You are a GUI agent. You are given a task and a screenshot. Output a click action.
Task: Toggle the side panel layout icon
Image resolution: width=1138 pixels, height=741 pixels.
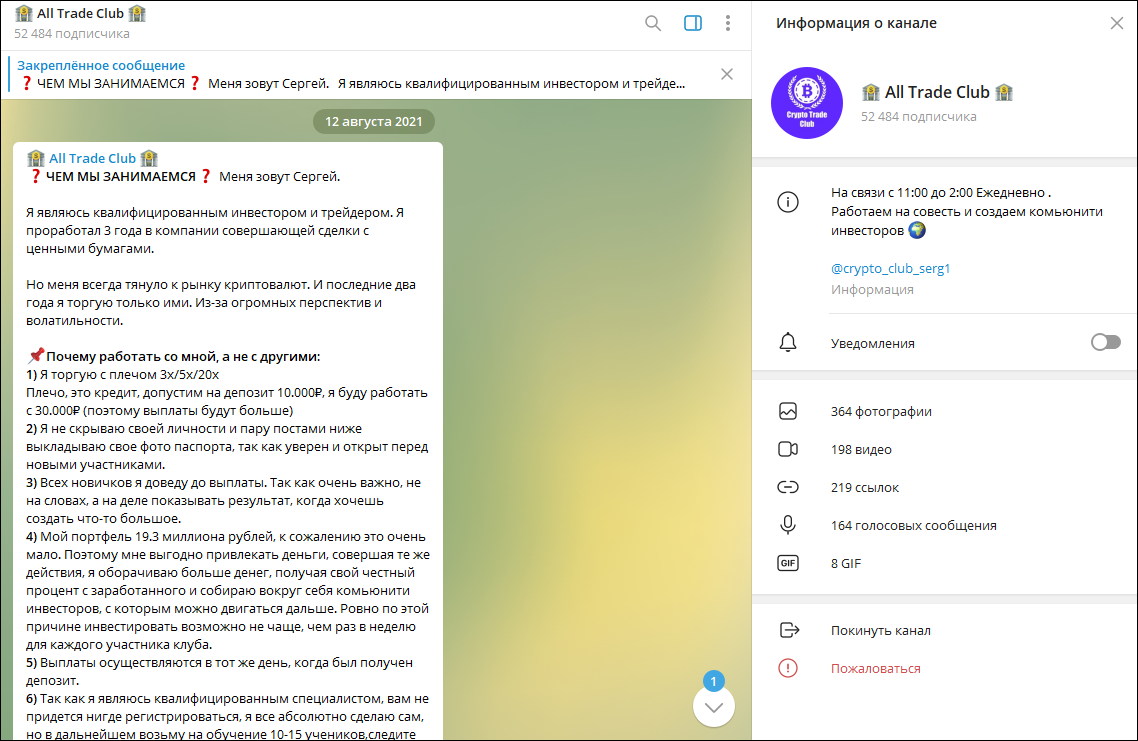(x=693, y=23)
